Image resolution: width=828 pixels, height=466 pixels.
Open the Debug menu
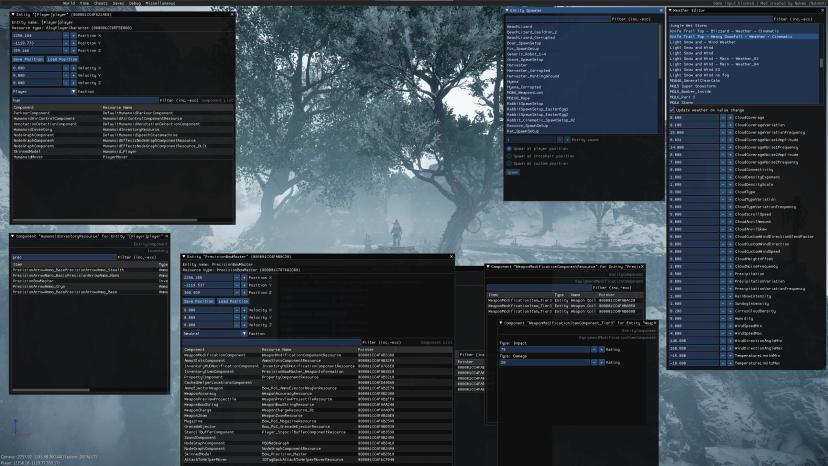pos(135,3)
